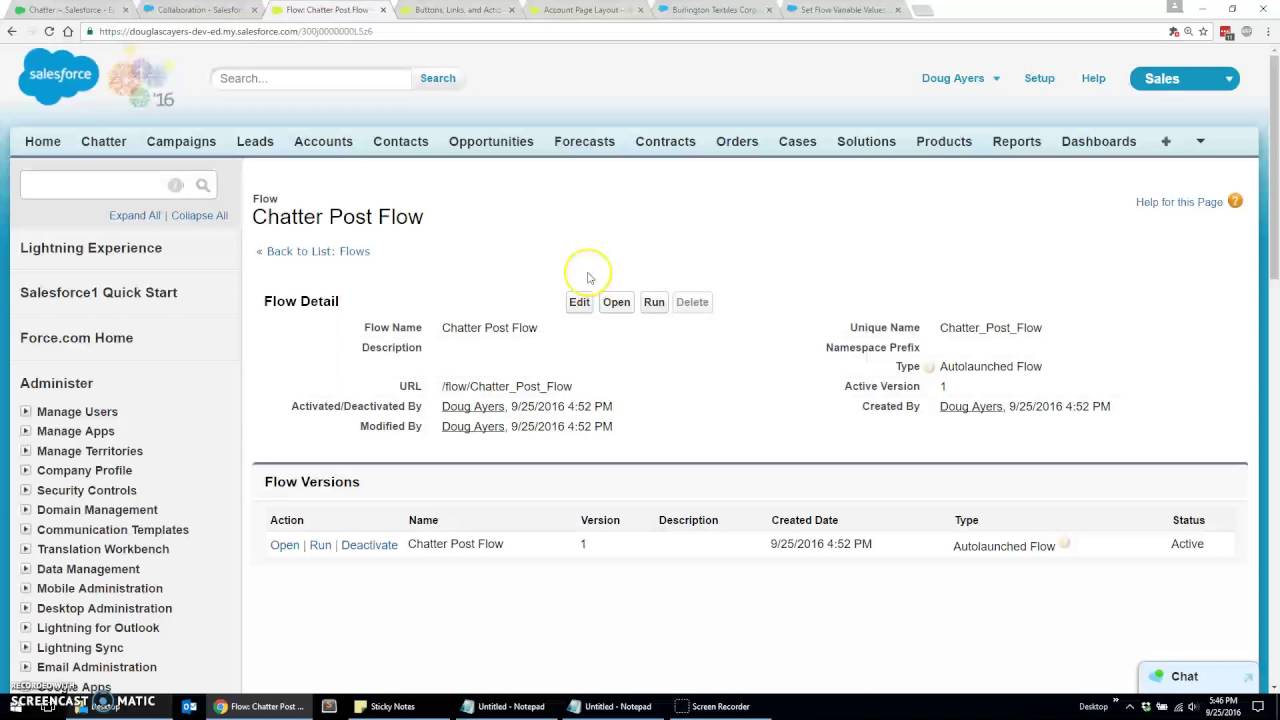
Task: Pop out the Chat widget arrow icon
Action: pyautogui.click(x=1247, y=677)
